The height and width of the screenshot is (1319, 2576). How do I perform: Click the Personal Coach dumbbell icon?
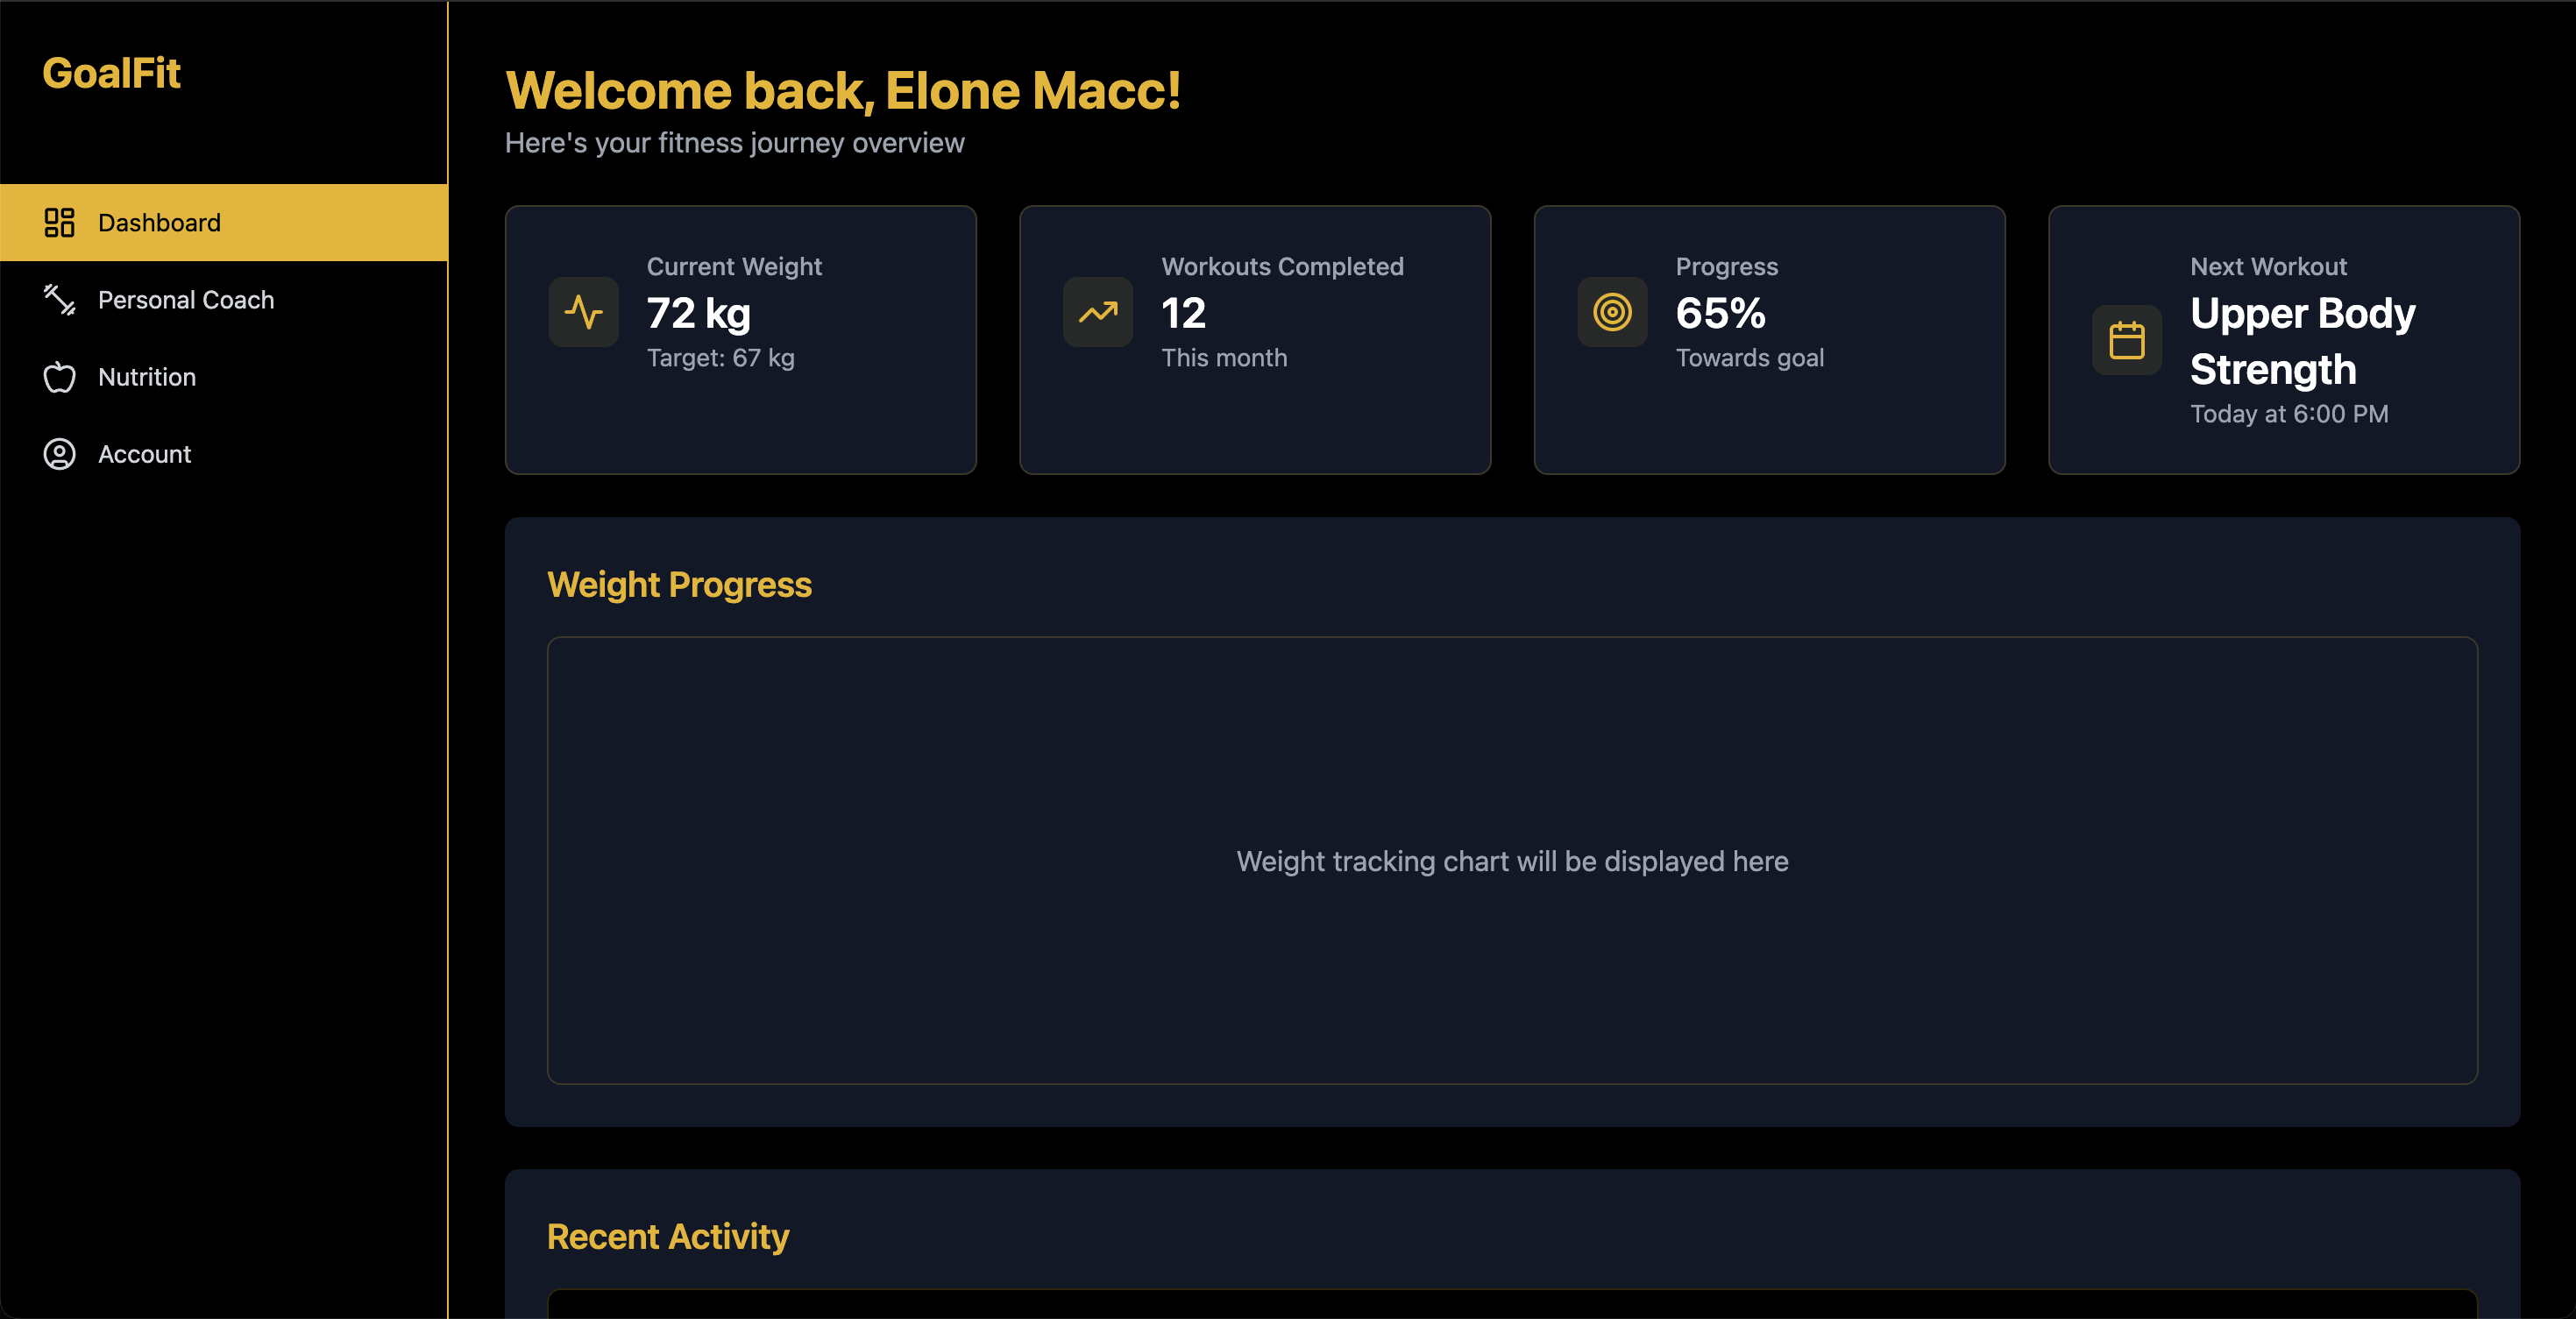click(59, 299)
